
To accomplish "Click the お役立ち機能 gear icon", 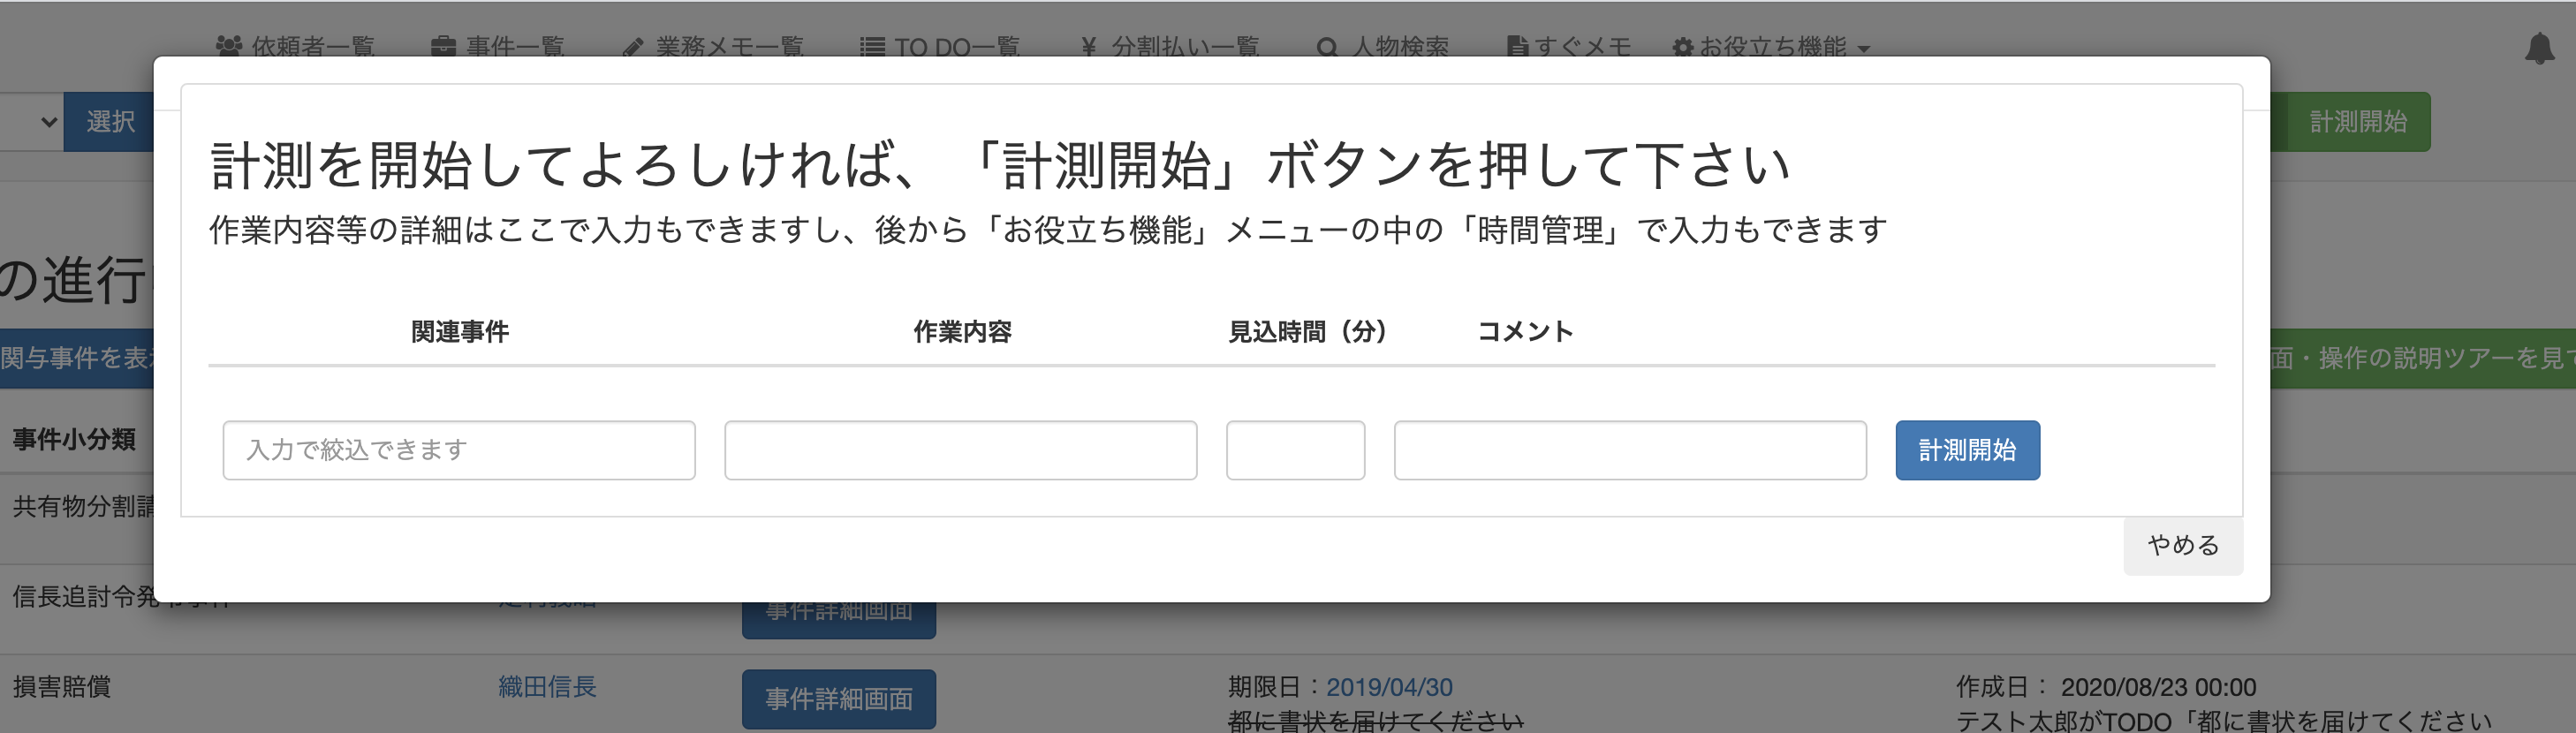I will 1683,47.
